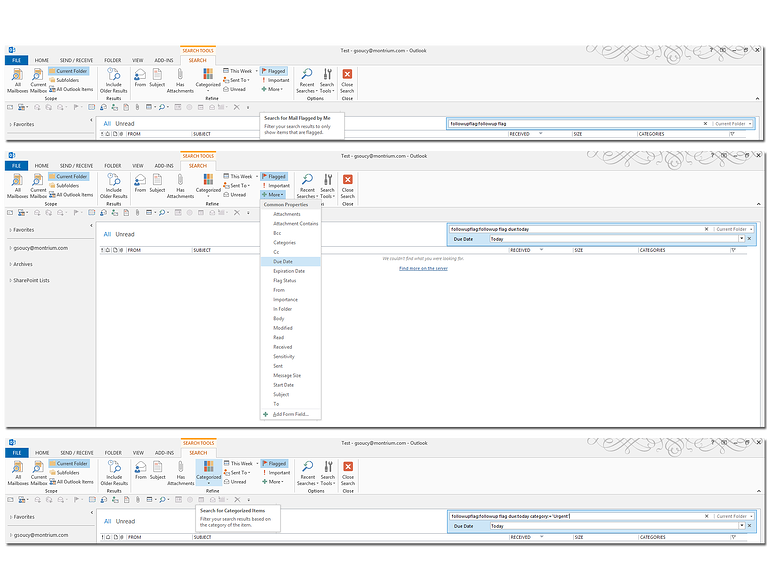Open HOME tab in top Outlook window
This screenshot has width=767, height=575.
click(42, 60)
